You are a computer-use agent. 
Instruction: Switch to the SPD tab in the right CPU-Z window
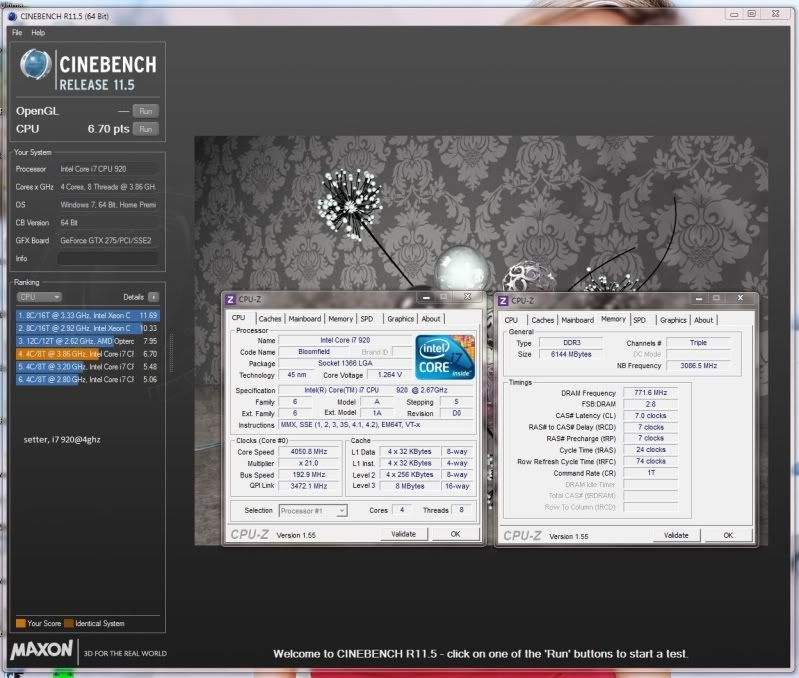click(x=639, y=320)
